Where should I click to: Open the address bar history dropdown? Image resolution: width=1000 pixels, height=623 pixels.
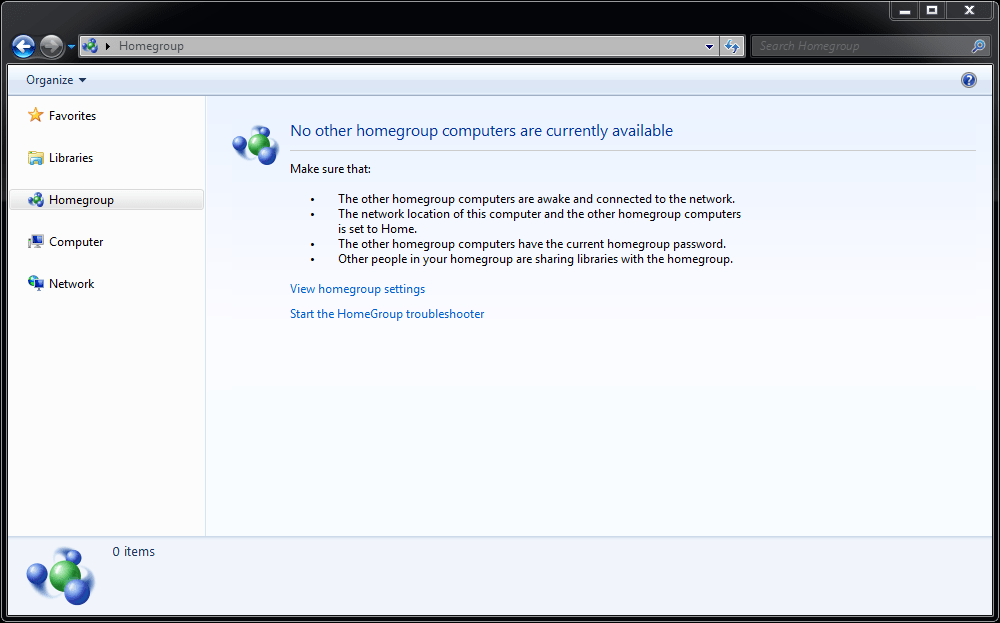tap(710, 46)
